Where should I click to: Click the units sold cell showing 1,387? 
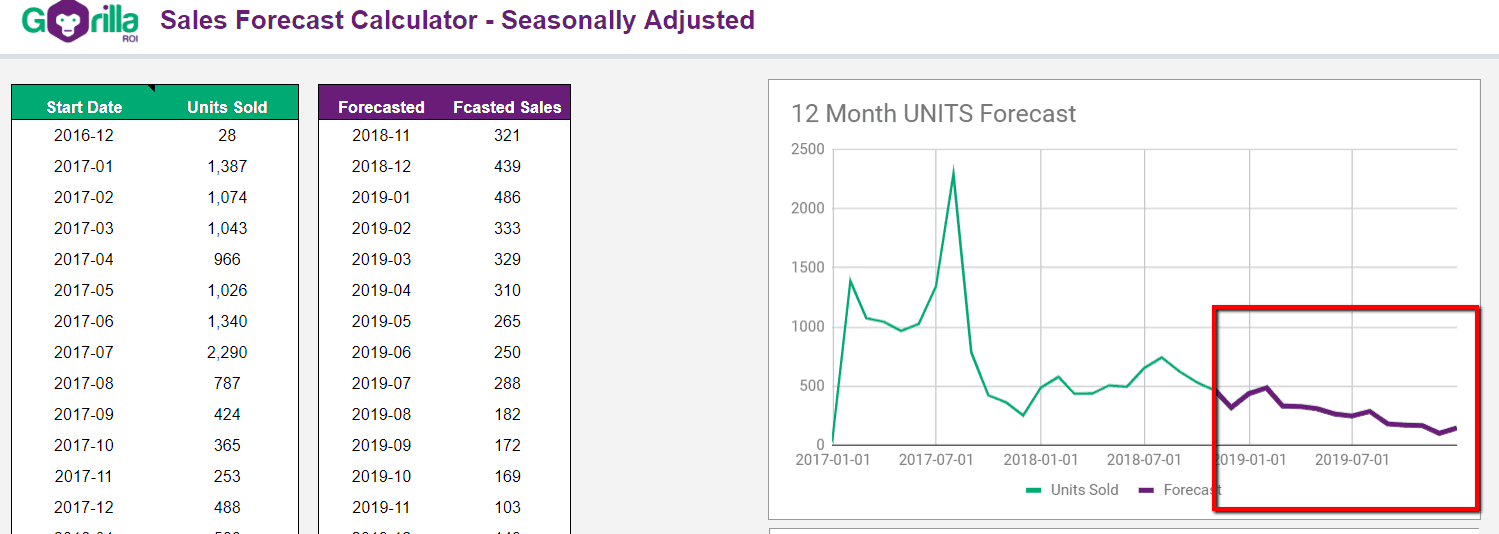(227, 166)
